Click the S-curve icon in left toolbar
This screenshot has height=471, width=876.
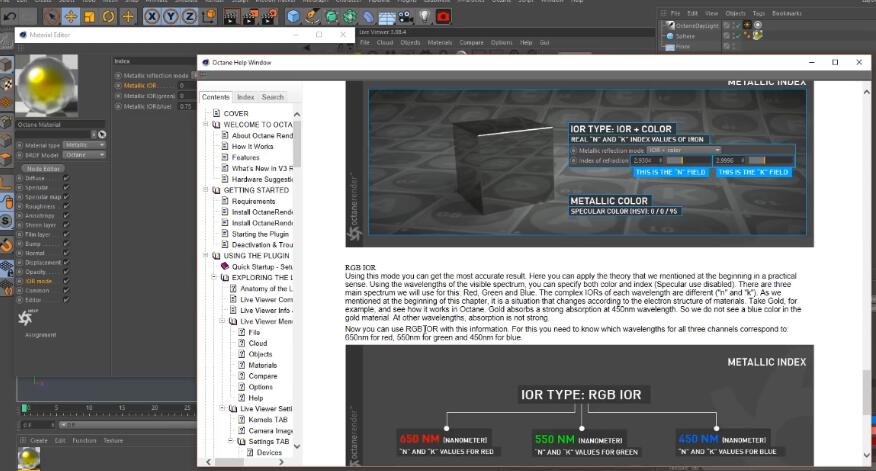[6, 221]
